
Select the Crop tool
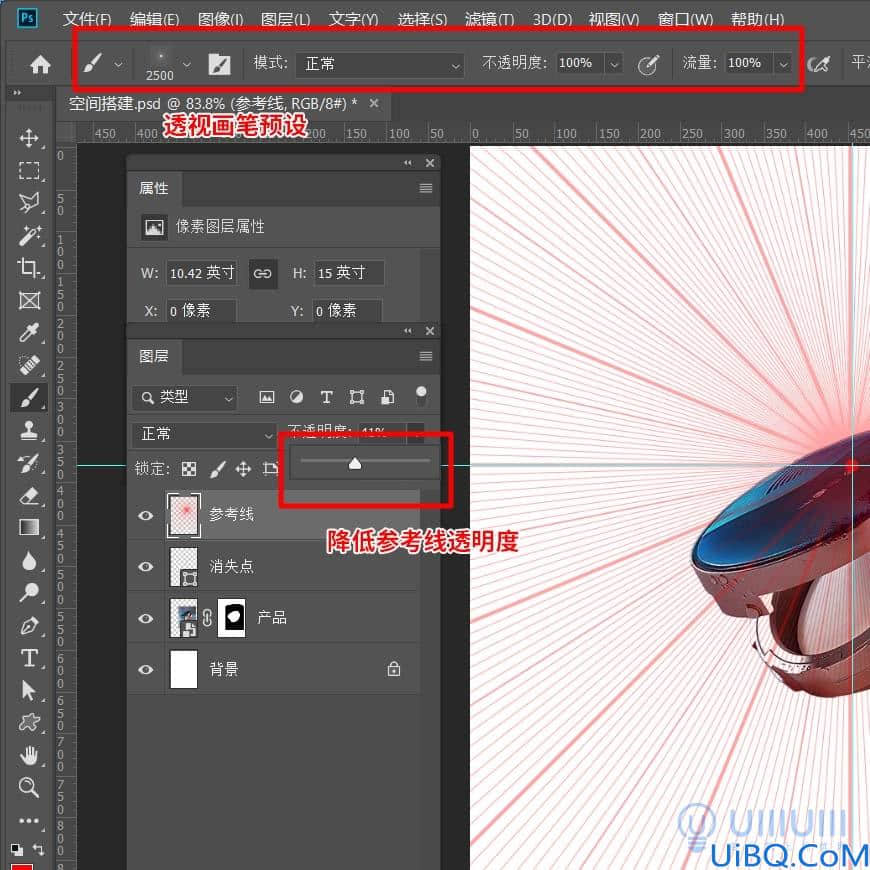coord(29,268)
